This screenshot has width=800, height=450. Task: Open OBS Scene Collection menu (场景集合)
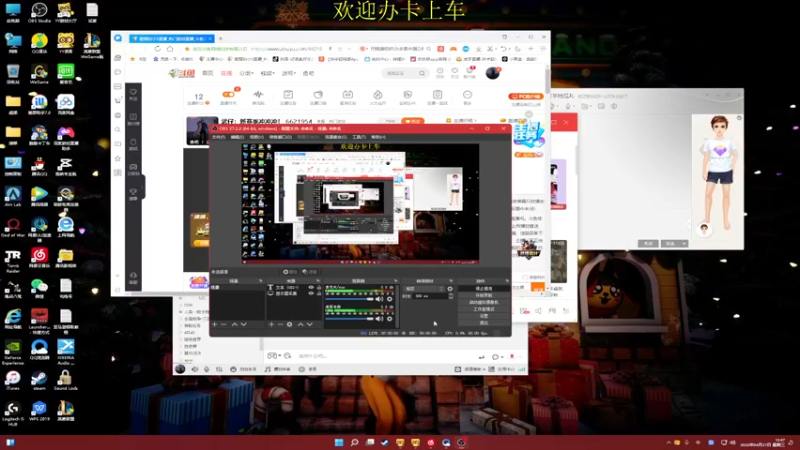click(x=335, y=137)
